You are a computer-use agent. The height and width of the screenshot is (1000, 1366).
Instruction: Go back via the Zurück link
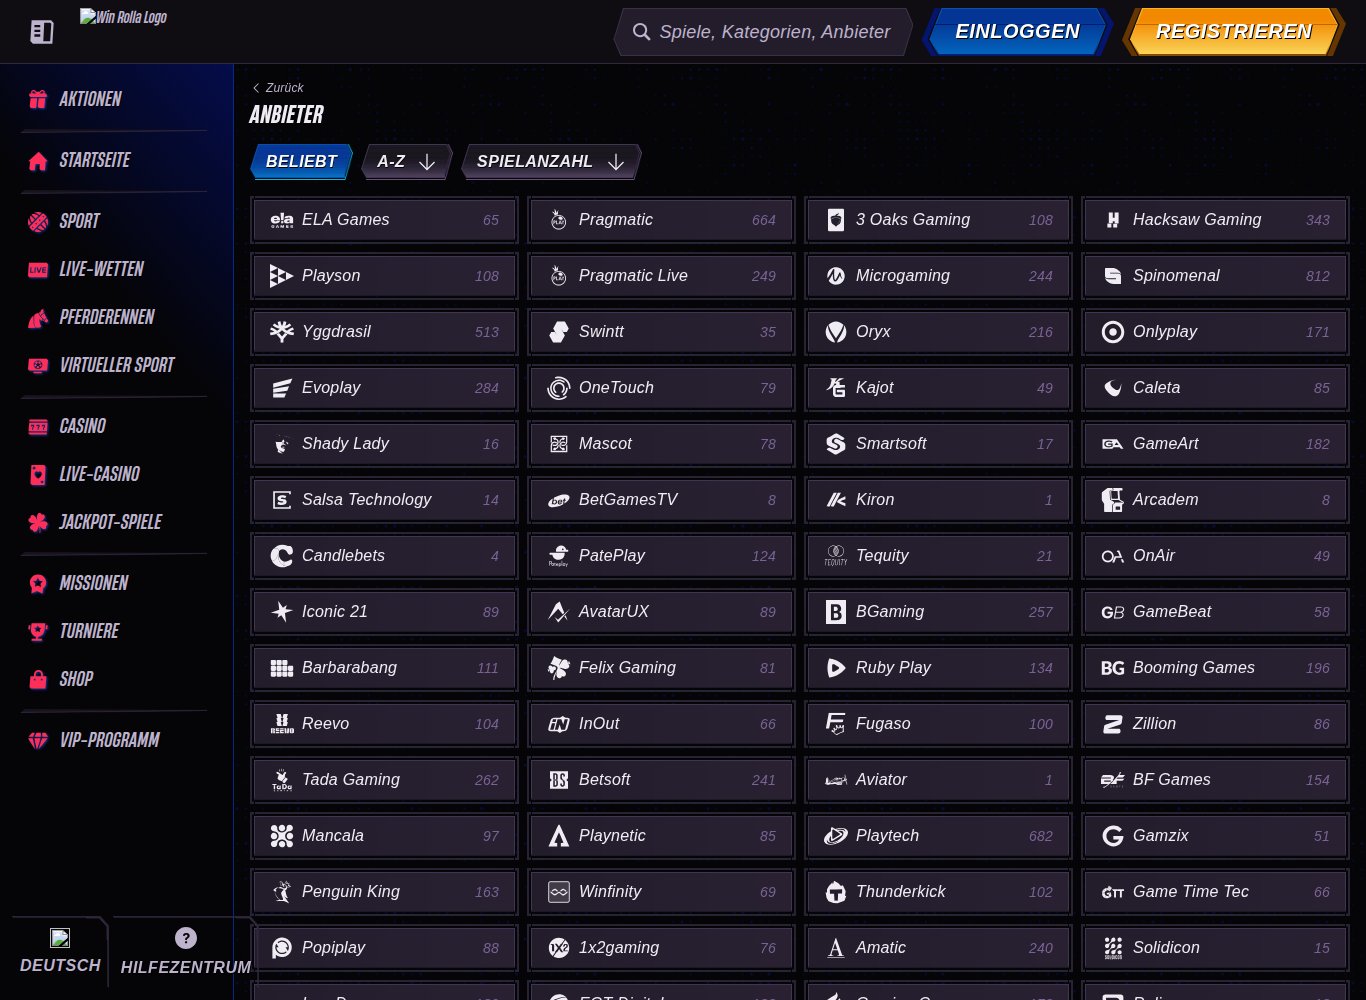click(x=278, y=88)
